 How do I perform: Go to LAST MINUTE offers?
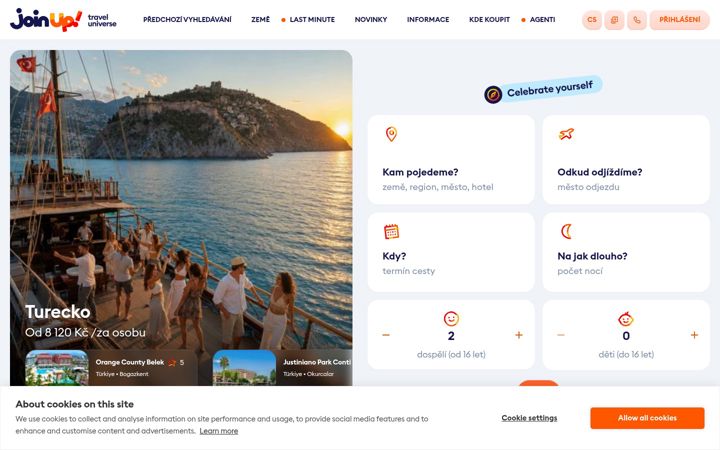[x=312, y=20]
